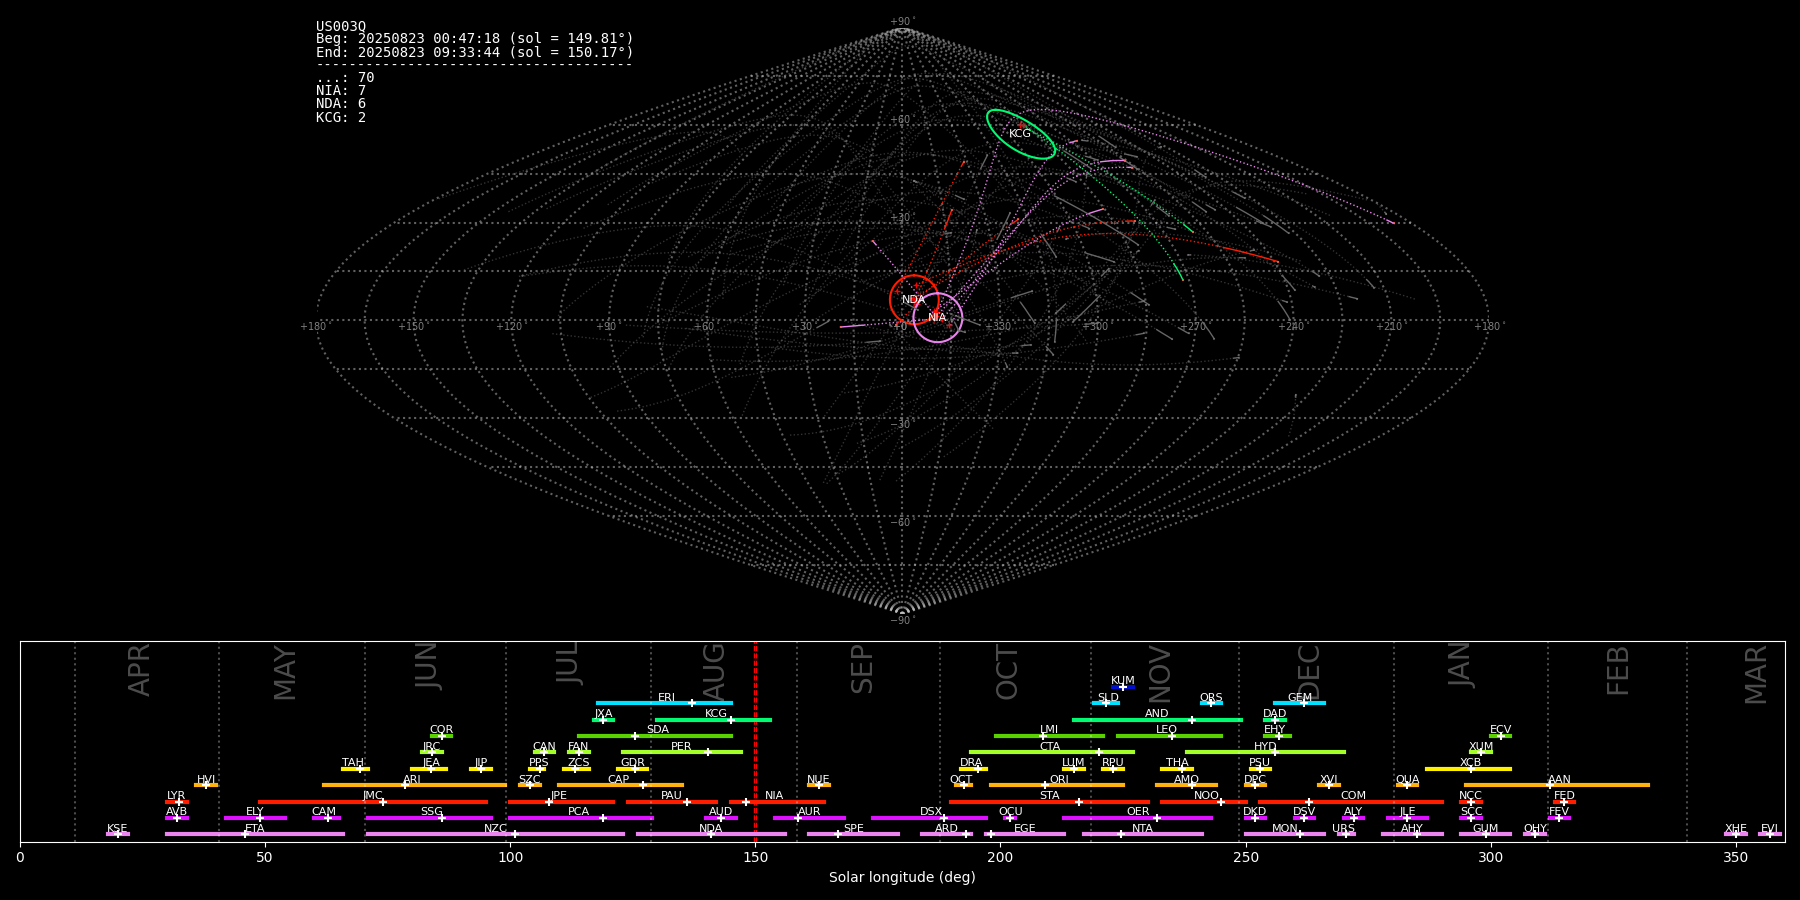Click the red dashed current solar longitude line
Viewport: 1800px width, 900px height.
click(755, 741)
